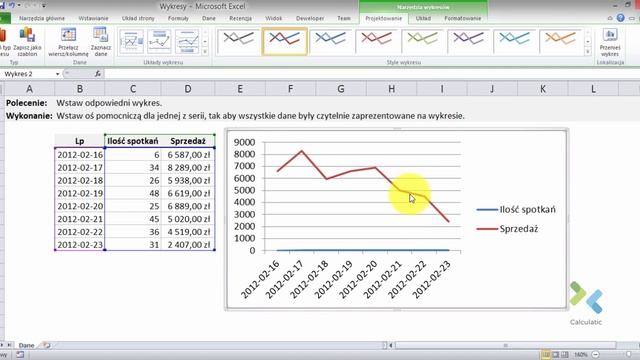Image resolution: width=640 pixels, height=360 pixels.
Task: Select column H header
Action: click(x=391, y=89)
